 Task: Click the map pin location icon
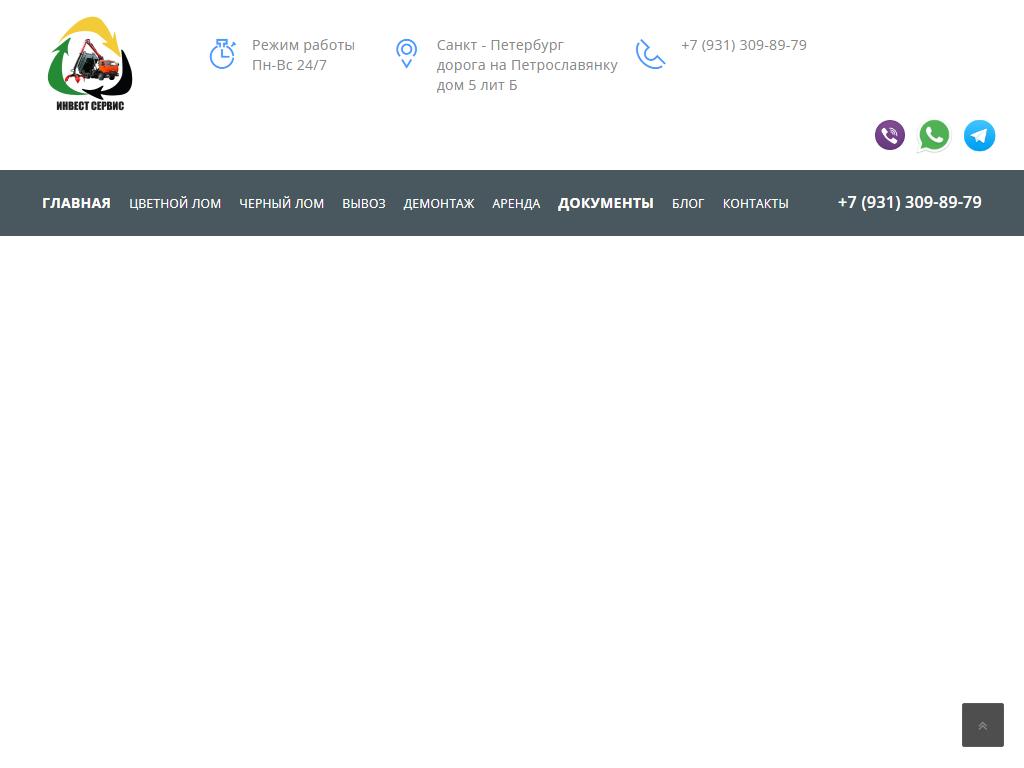pos(406,54)
